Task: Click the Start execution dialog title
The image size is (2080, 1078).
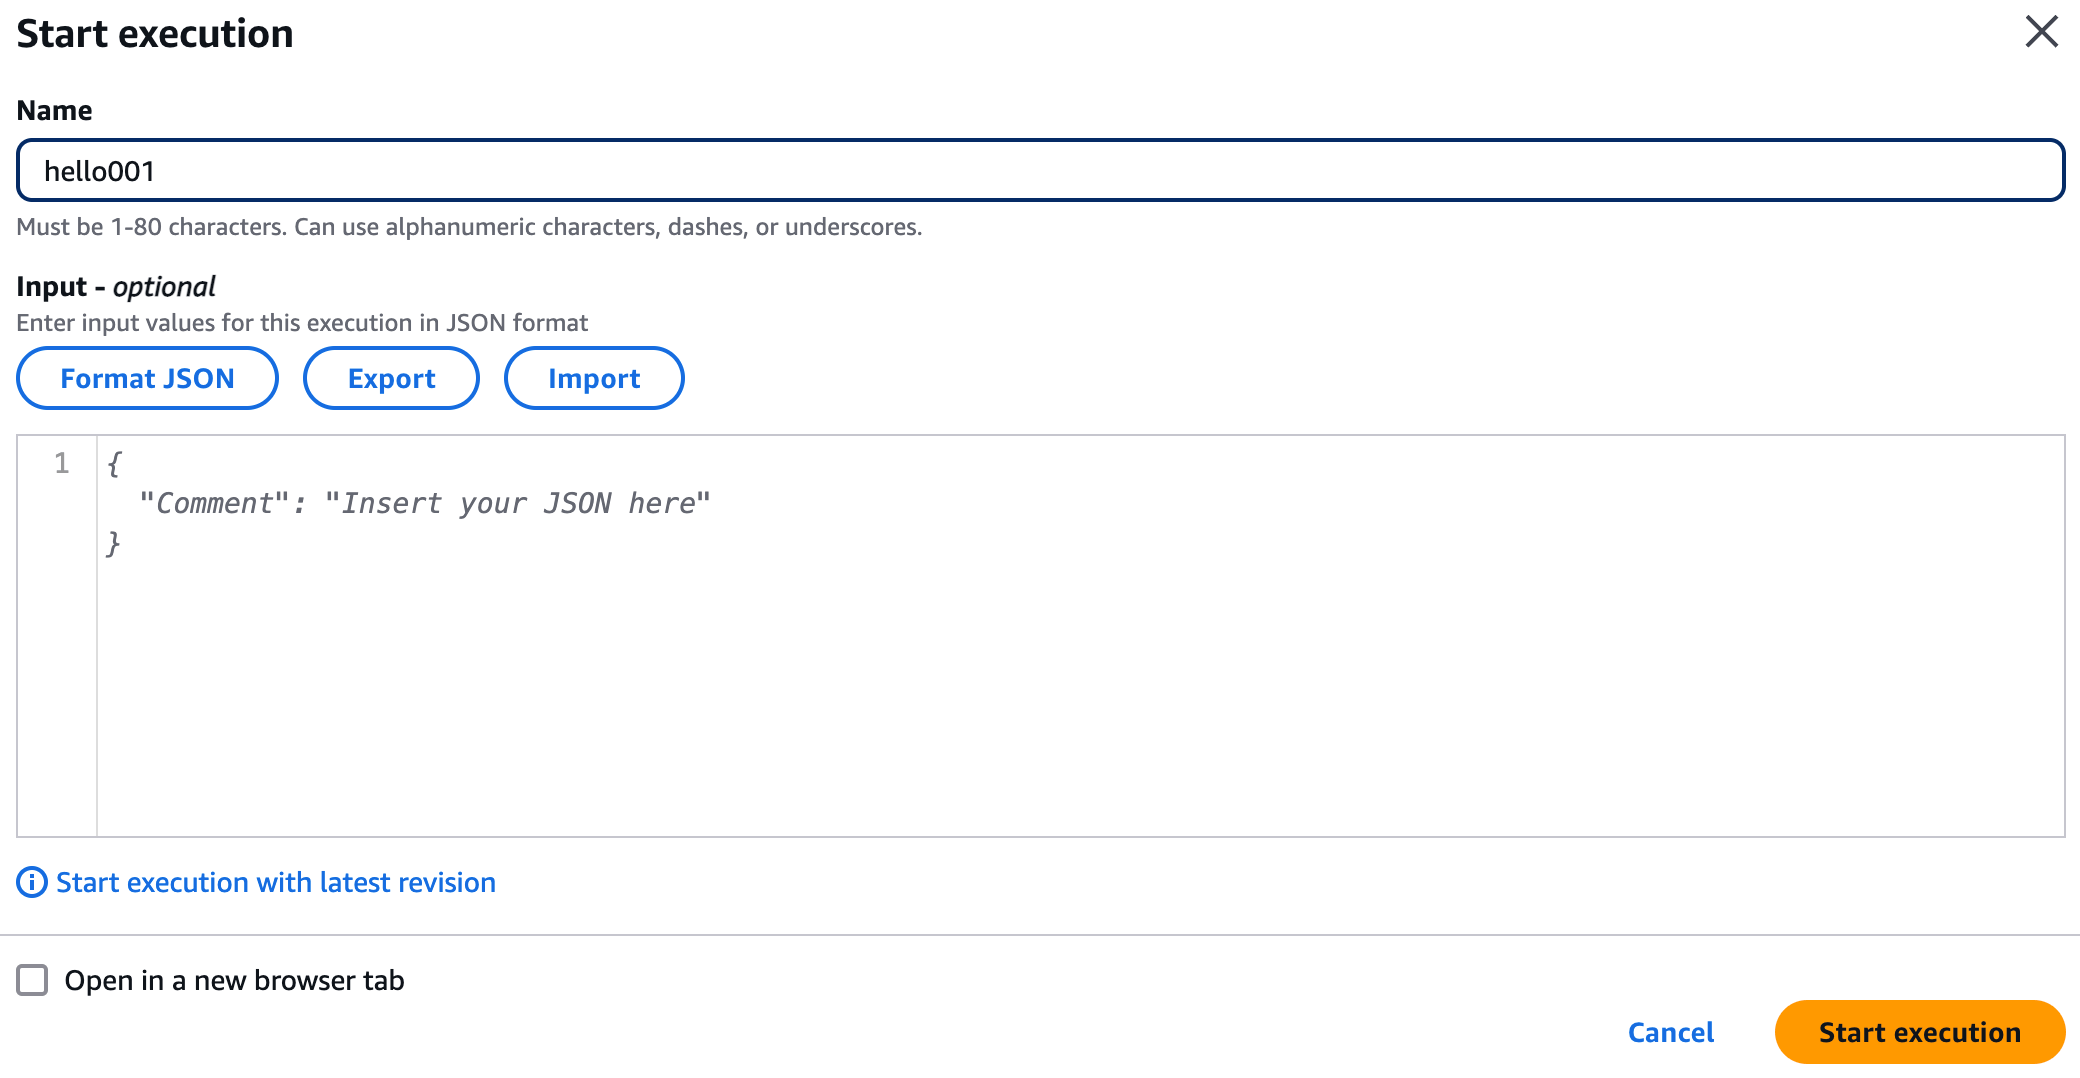Action: (156, 33)
